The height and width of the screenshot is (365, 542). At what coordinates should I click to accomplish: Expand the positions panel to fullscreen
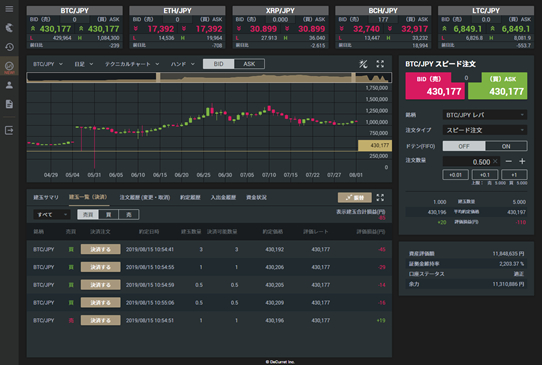[380, 197]
